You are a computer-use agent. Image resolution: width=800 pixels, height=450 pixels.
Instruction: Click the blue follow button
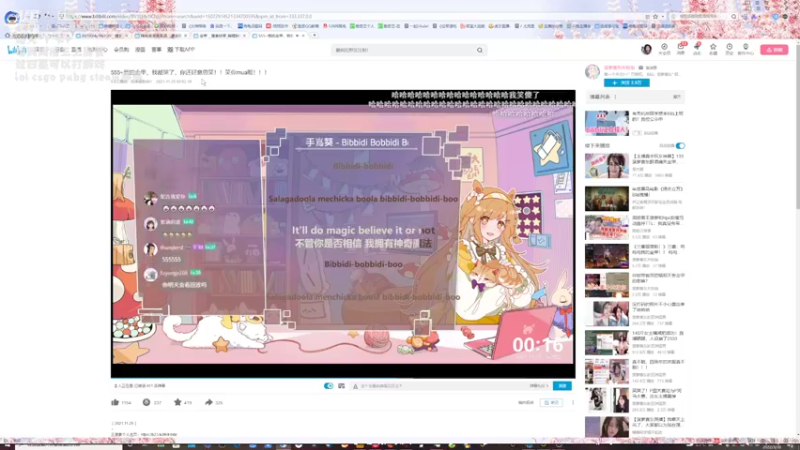pyautogui.click(x=627, y=83)
